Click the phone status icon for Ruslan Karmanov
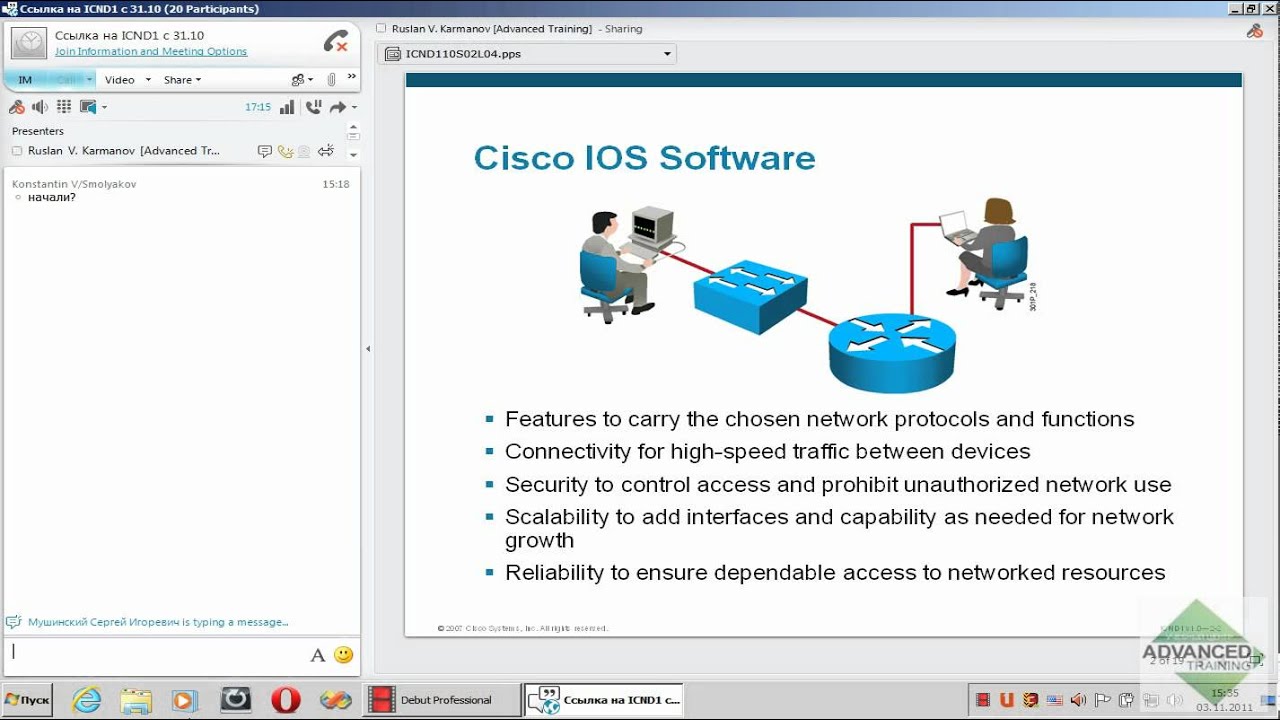1280x720 pixels. pyautogui.click(x=286, y=151)
